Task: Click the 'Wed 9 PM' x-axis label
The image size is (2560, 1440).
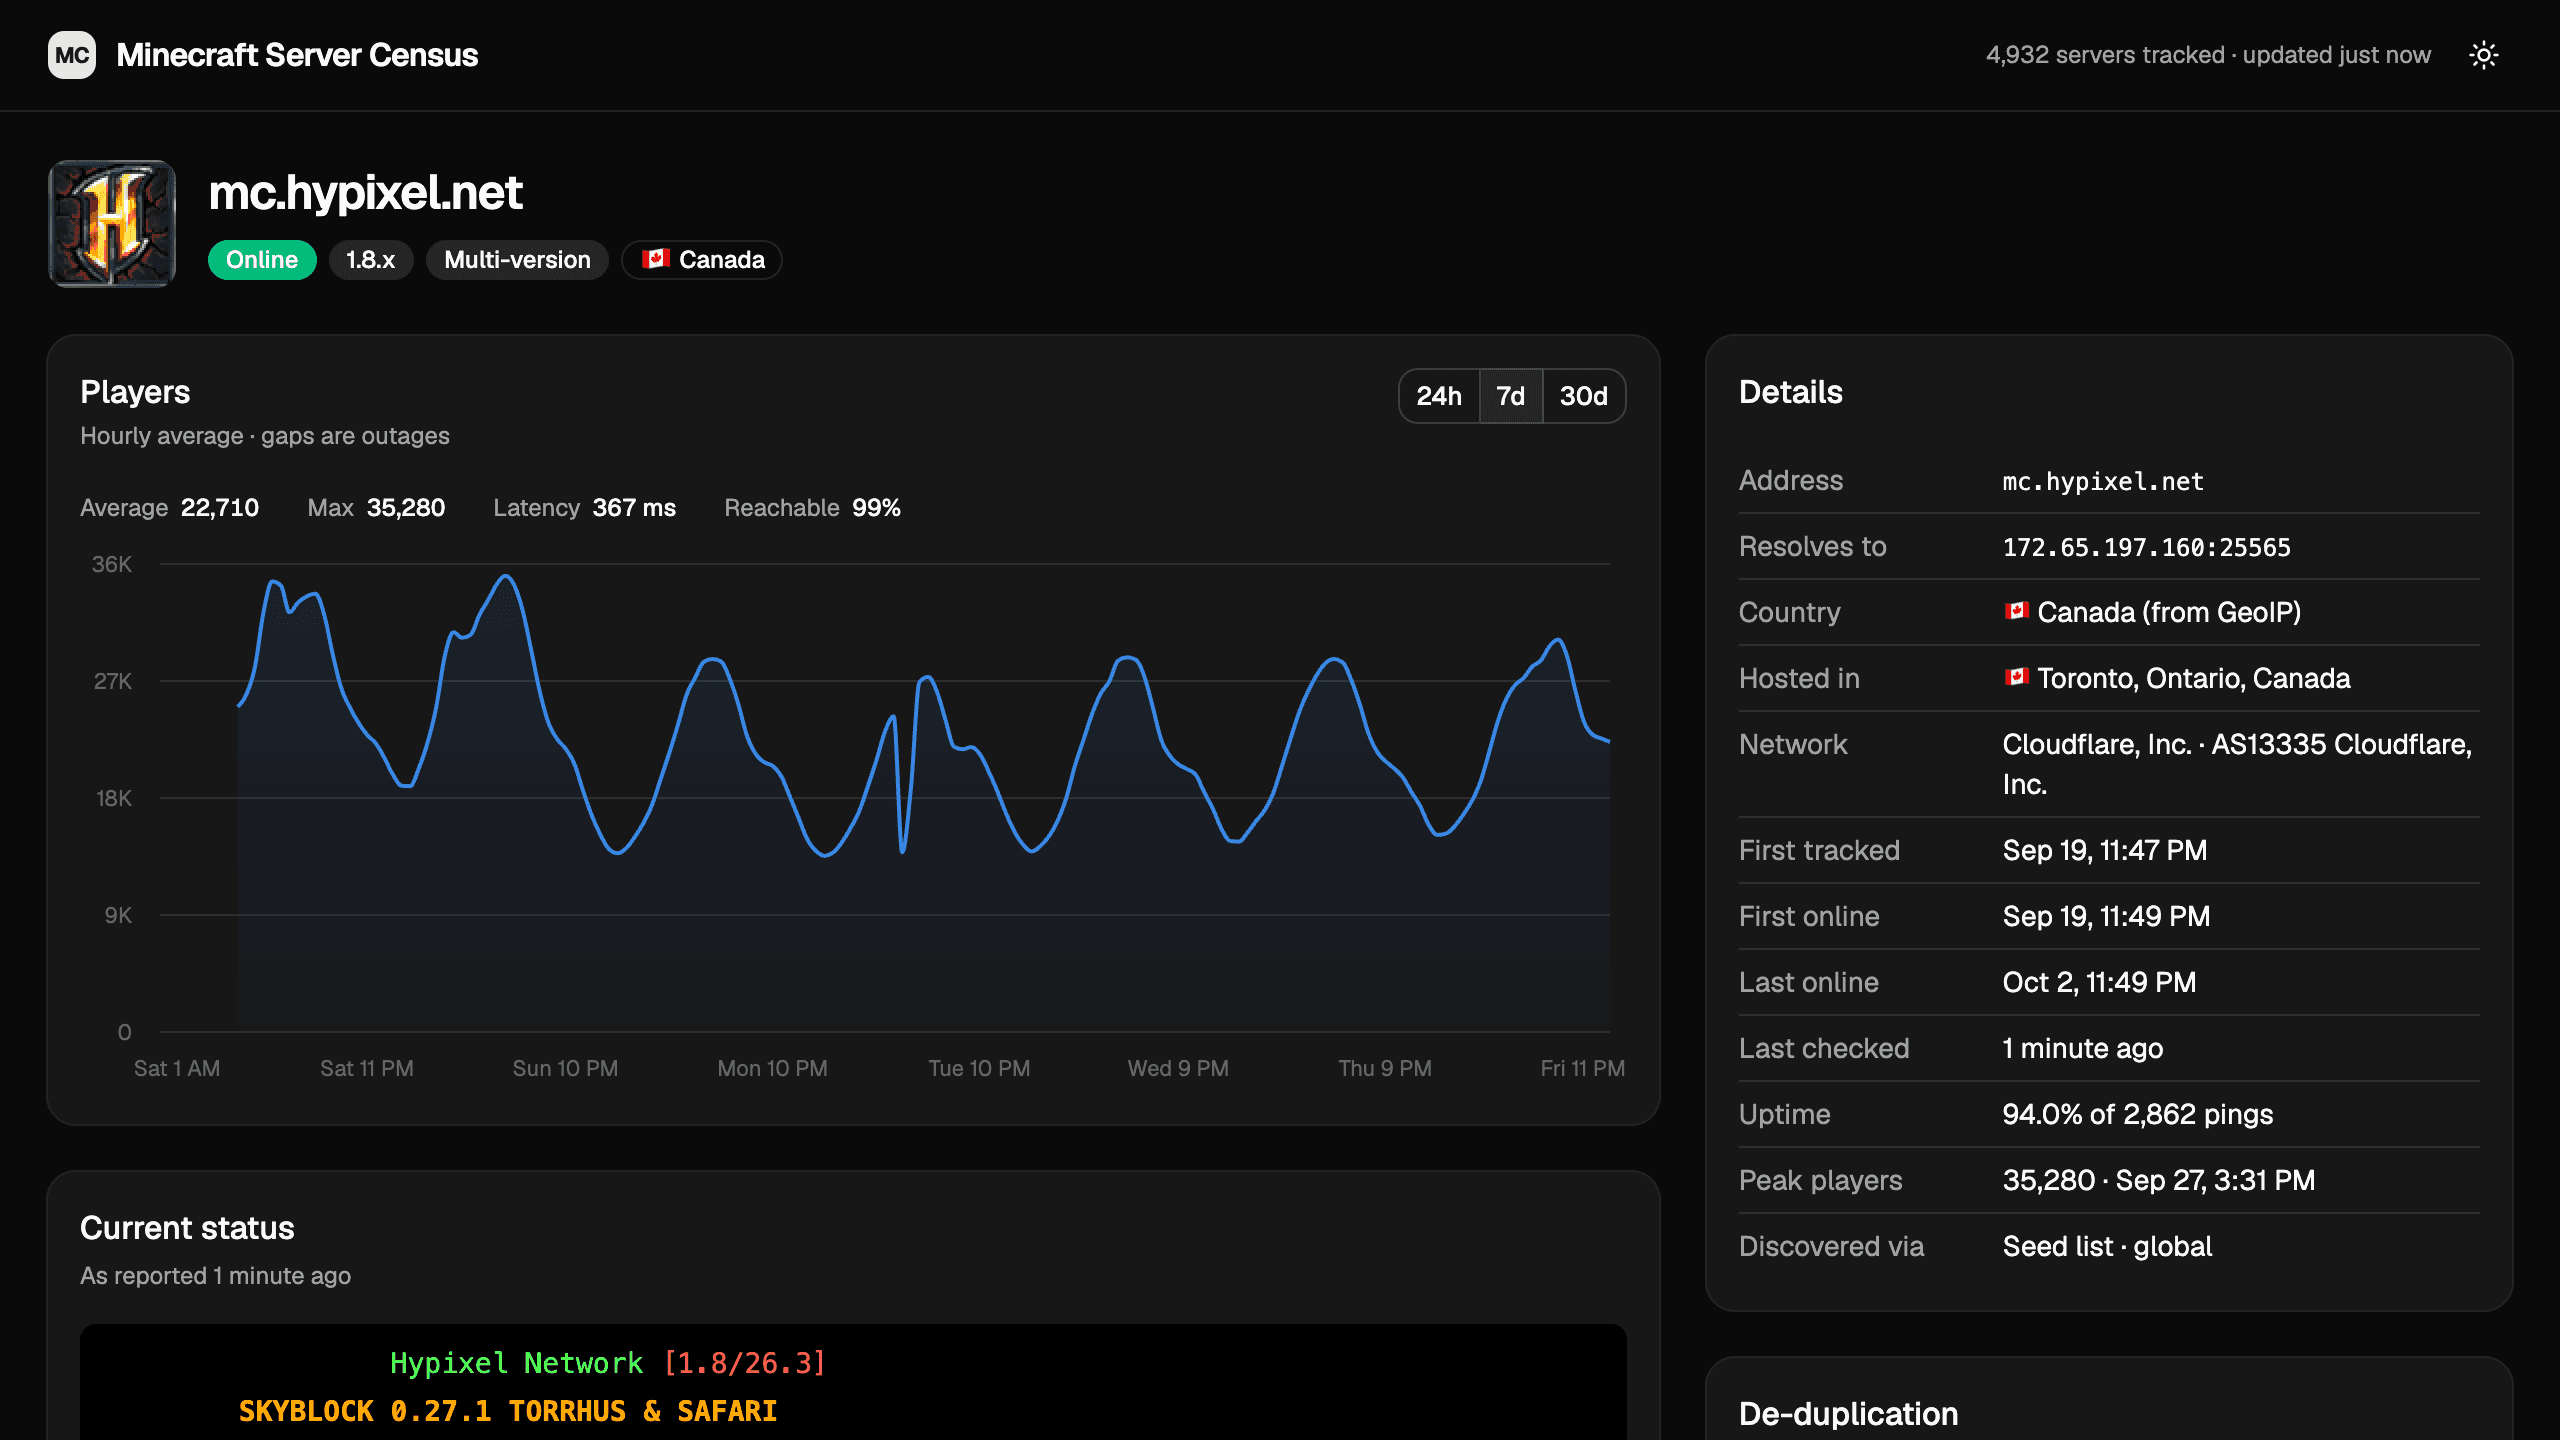Action: [1178, 1068]
